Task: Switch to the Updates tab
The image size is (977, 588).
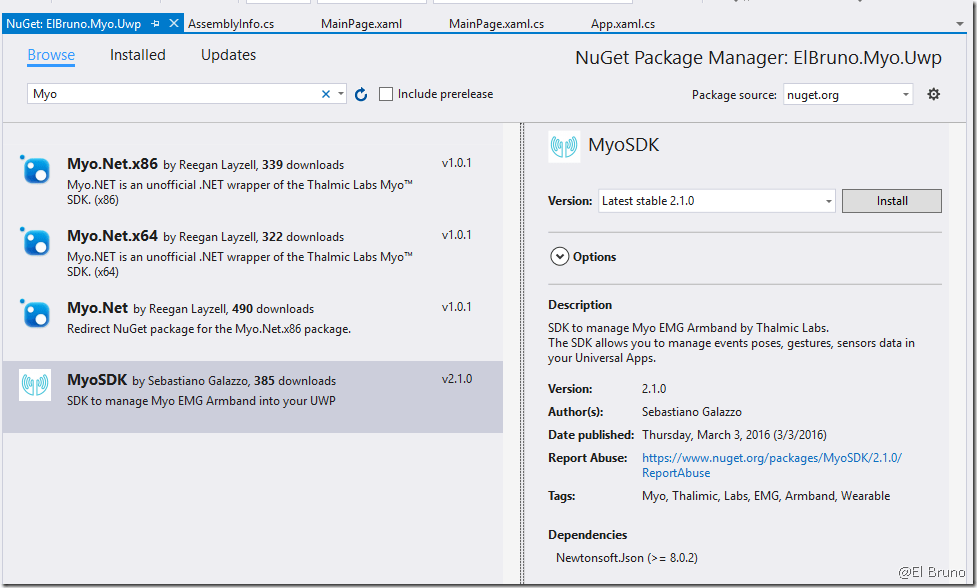Action: pyautogui.click(x=228, y=55)
